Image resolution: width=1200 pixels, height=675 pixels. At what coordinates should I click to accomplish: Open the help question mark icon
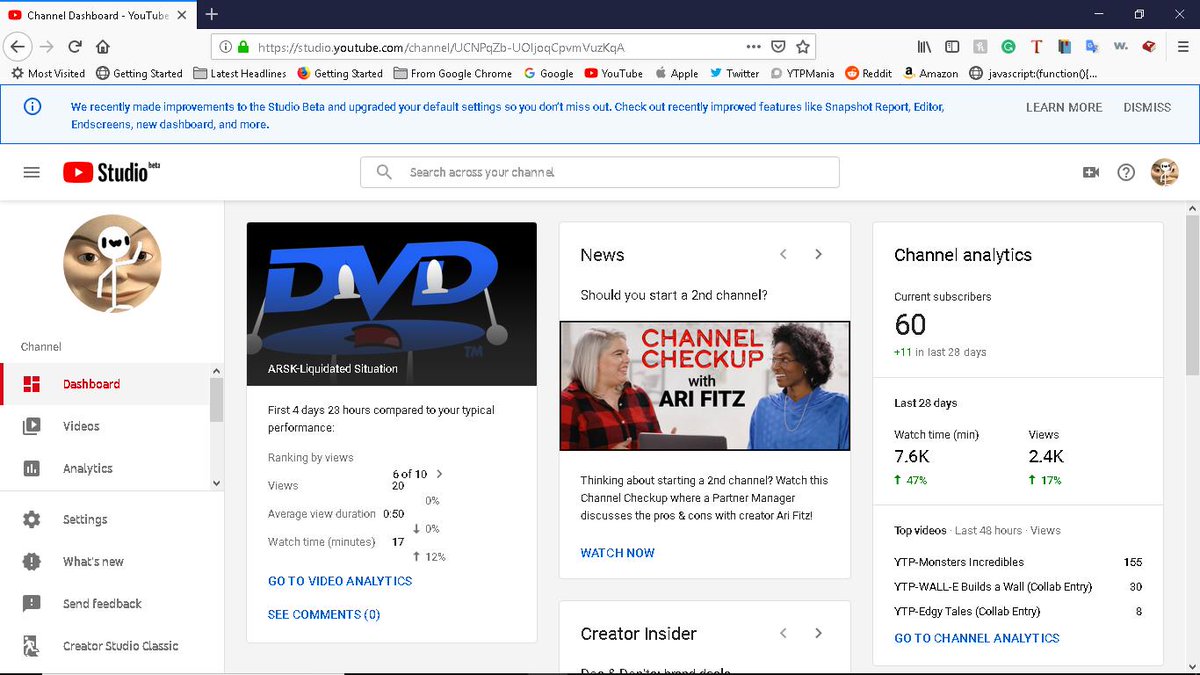pos(1126,172)
